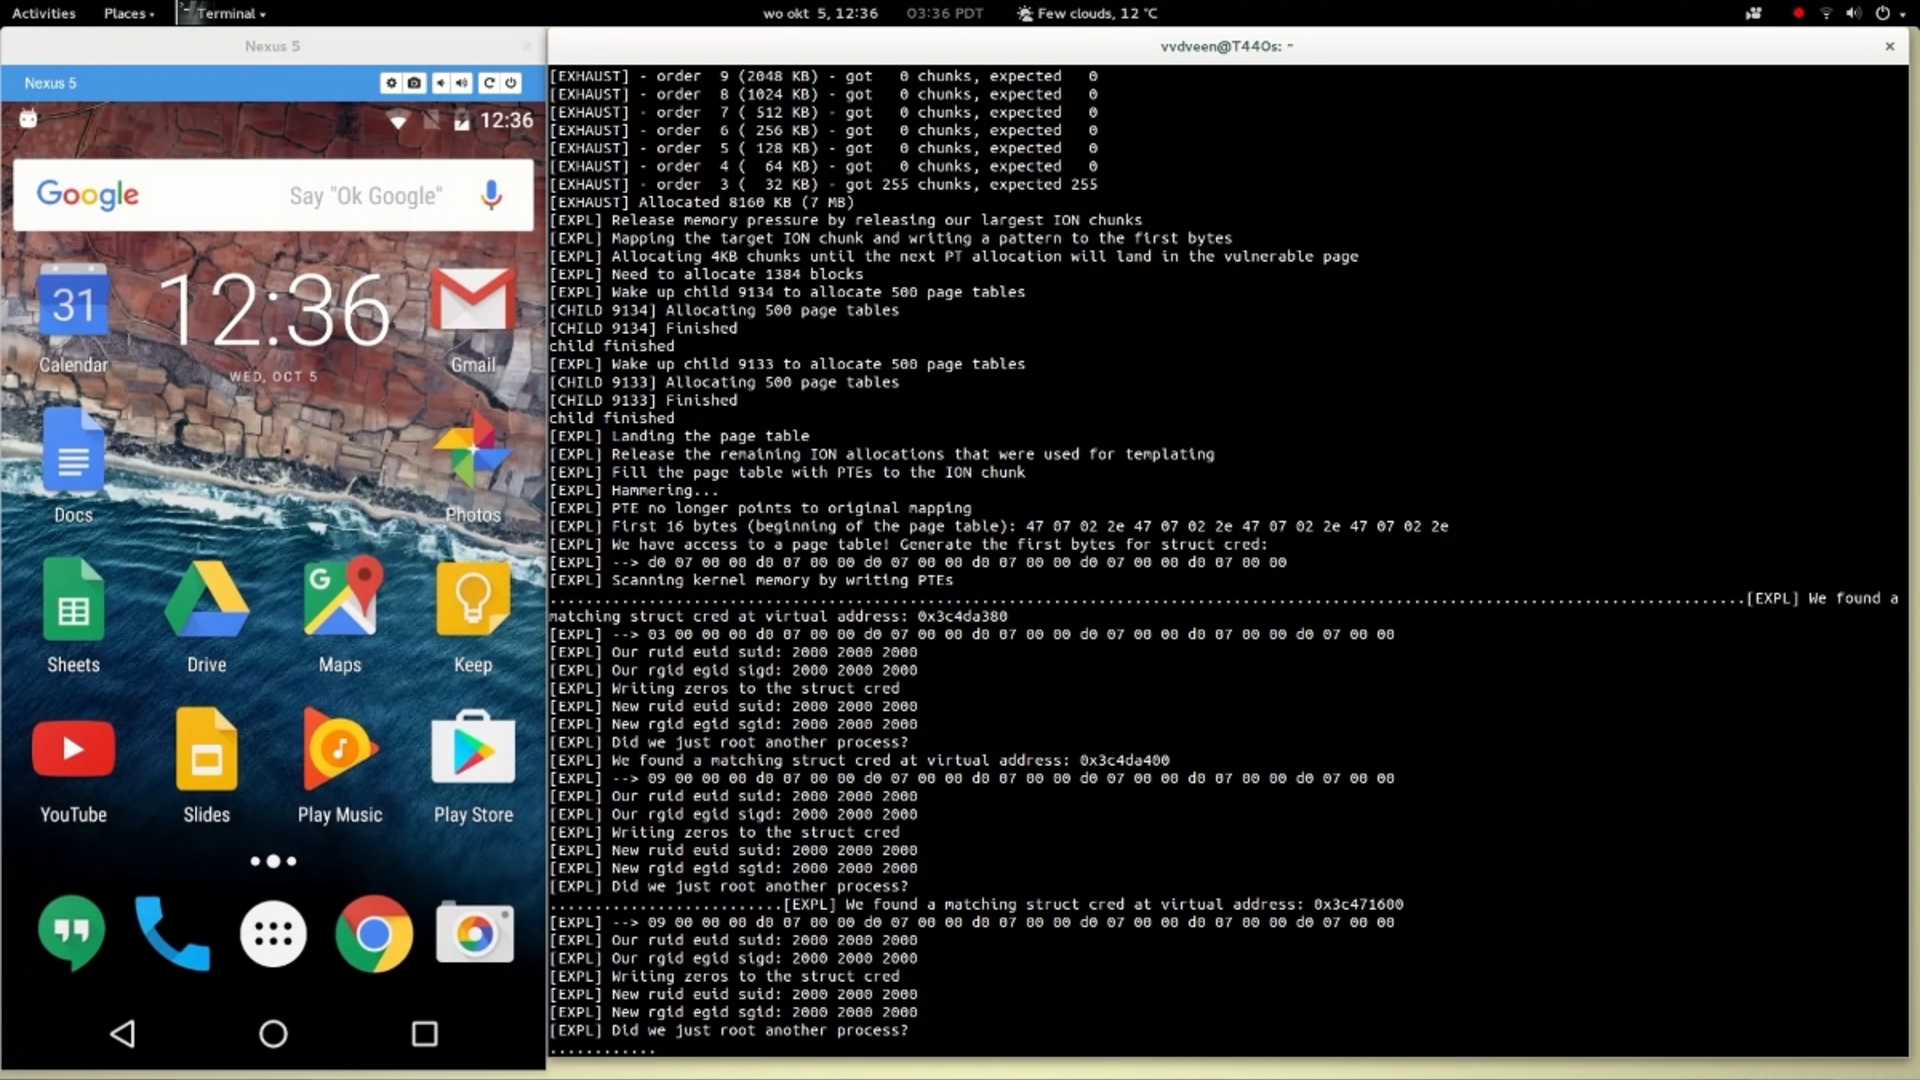This screenshot has height=1080, width=1920.
Task: Launch Google Photos on the phone
Action: 473,466
